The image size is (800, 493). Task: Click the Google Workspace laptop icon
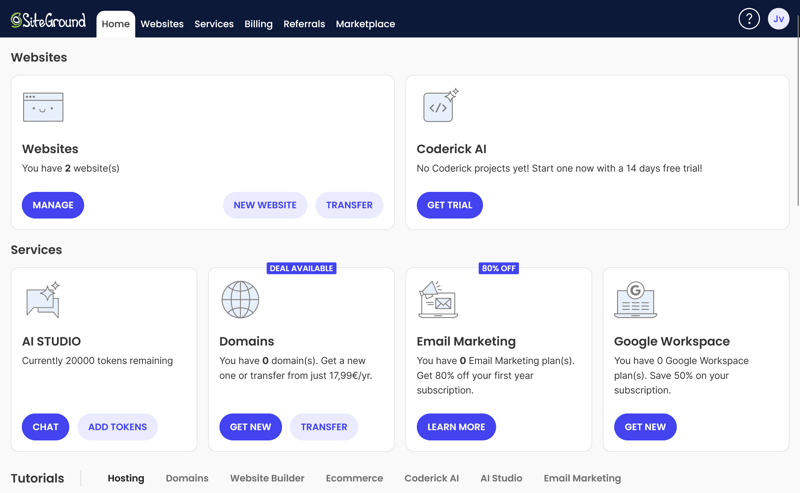(635, 300)
